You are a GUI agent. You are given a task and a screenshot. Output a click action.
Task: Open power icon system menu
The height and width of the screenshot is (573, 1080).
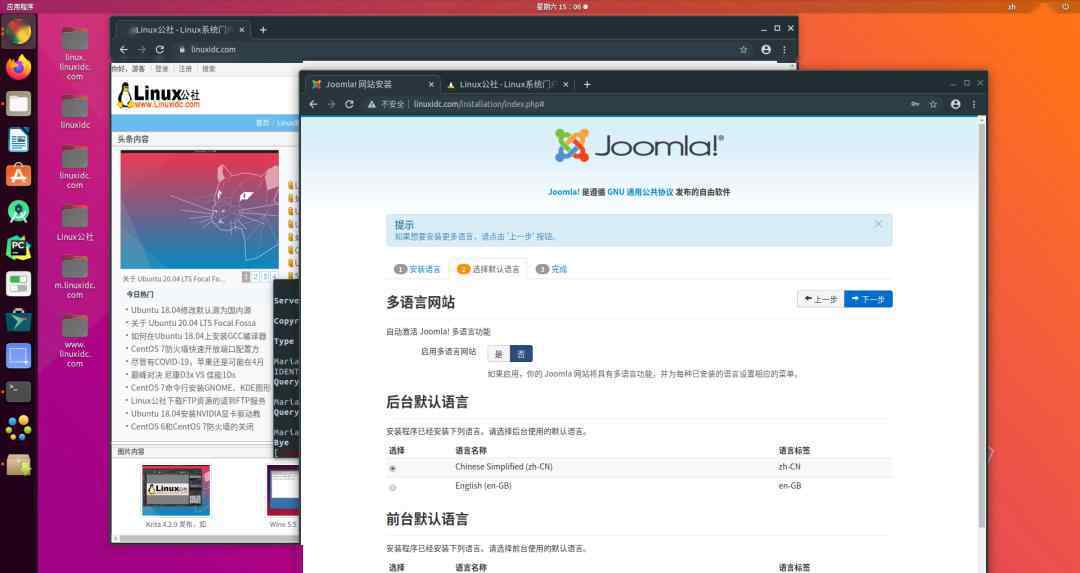point(1066,6)
